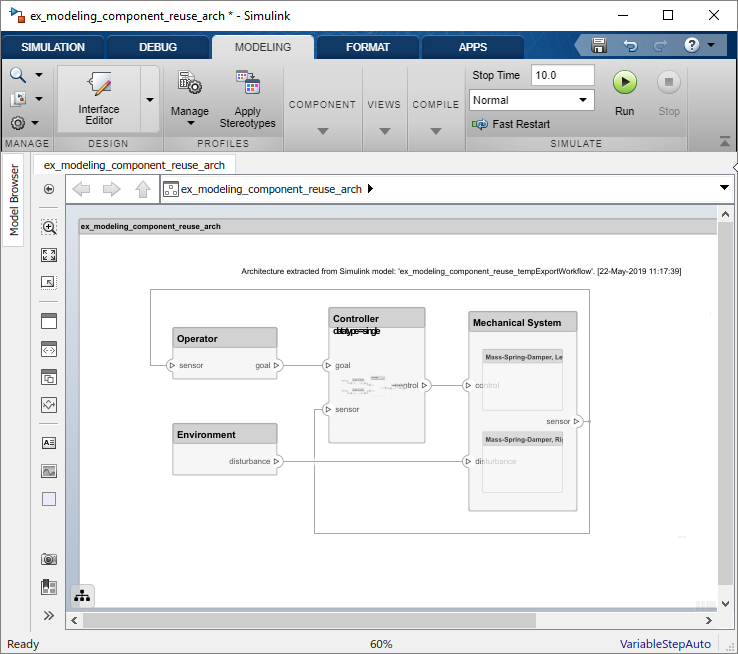738x654 pixels.
Task: Add a Component from the palette
Action: (49, 321)
